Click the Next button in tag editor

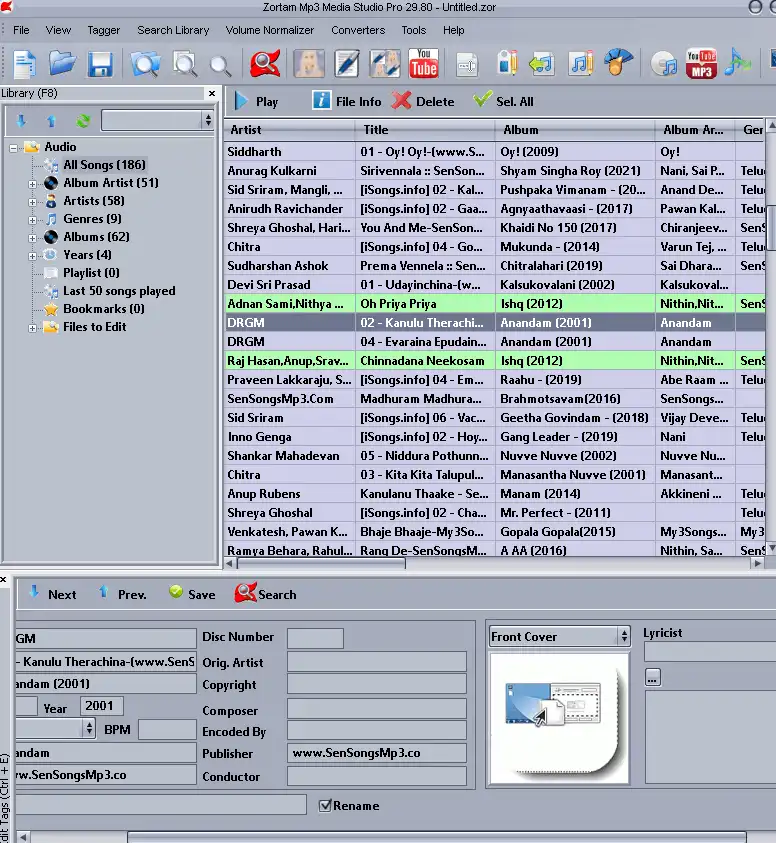pos(52,594)
